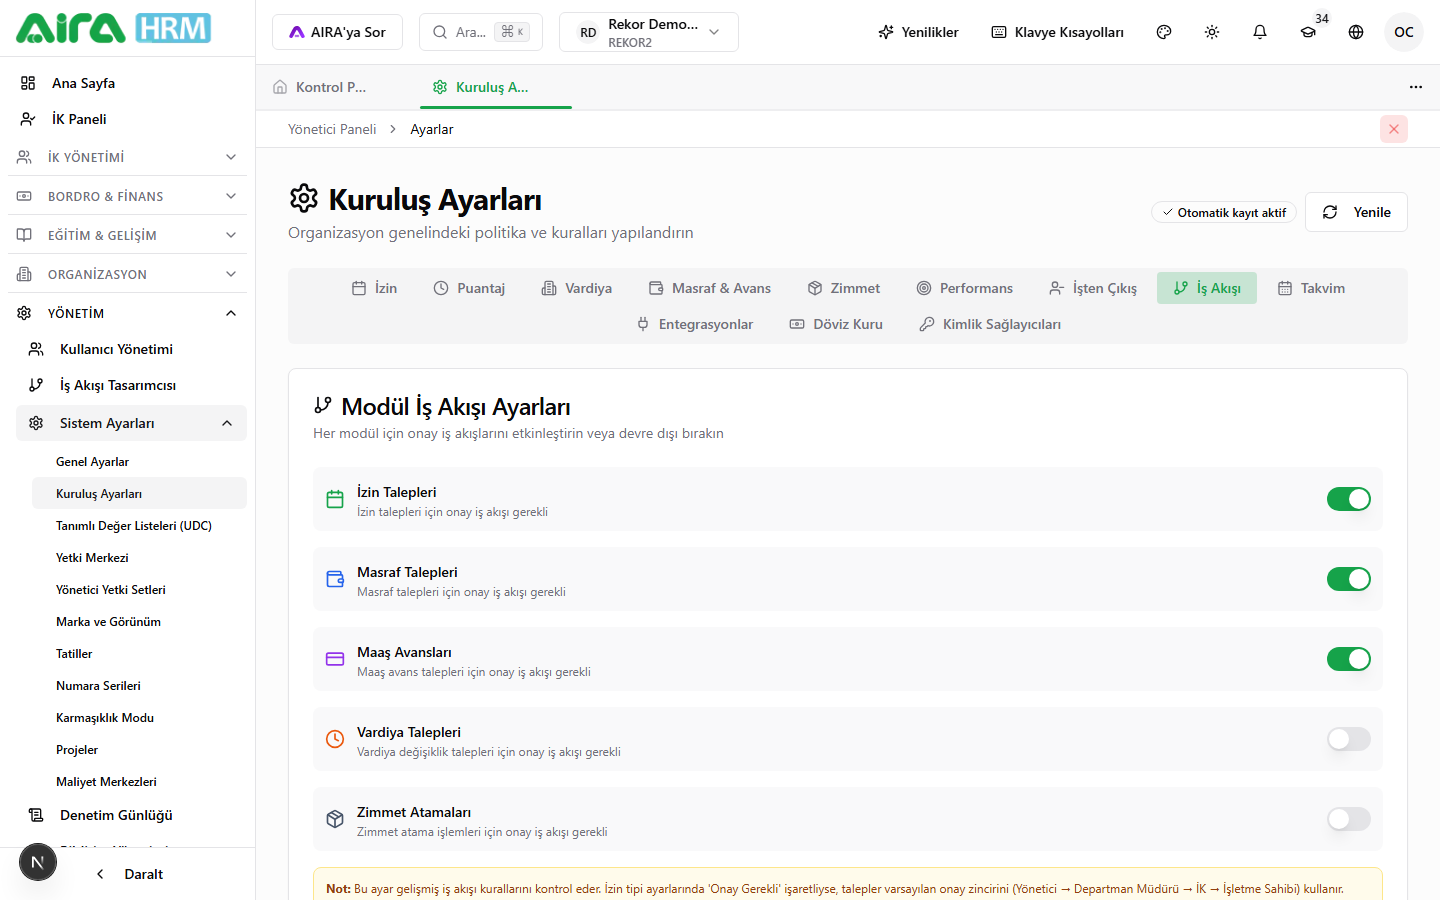Disable Masraf Talepleri workflow toggle
The image size is (1440, 900).
(1349, 579)
